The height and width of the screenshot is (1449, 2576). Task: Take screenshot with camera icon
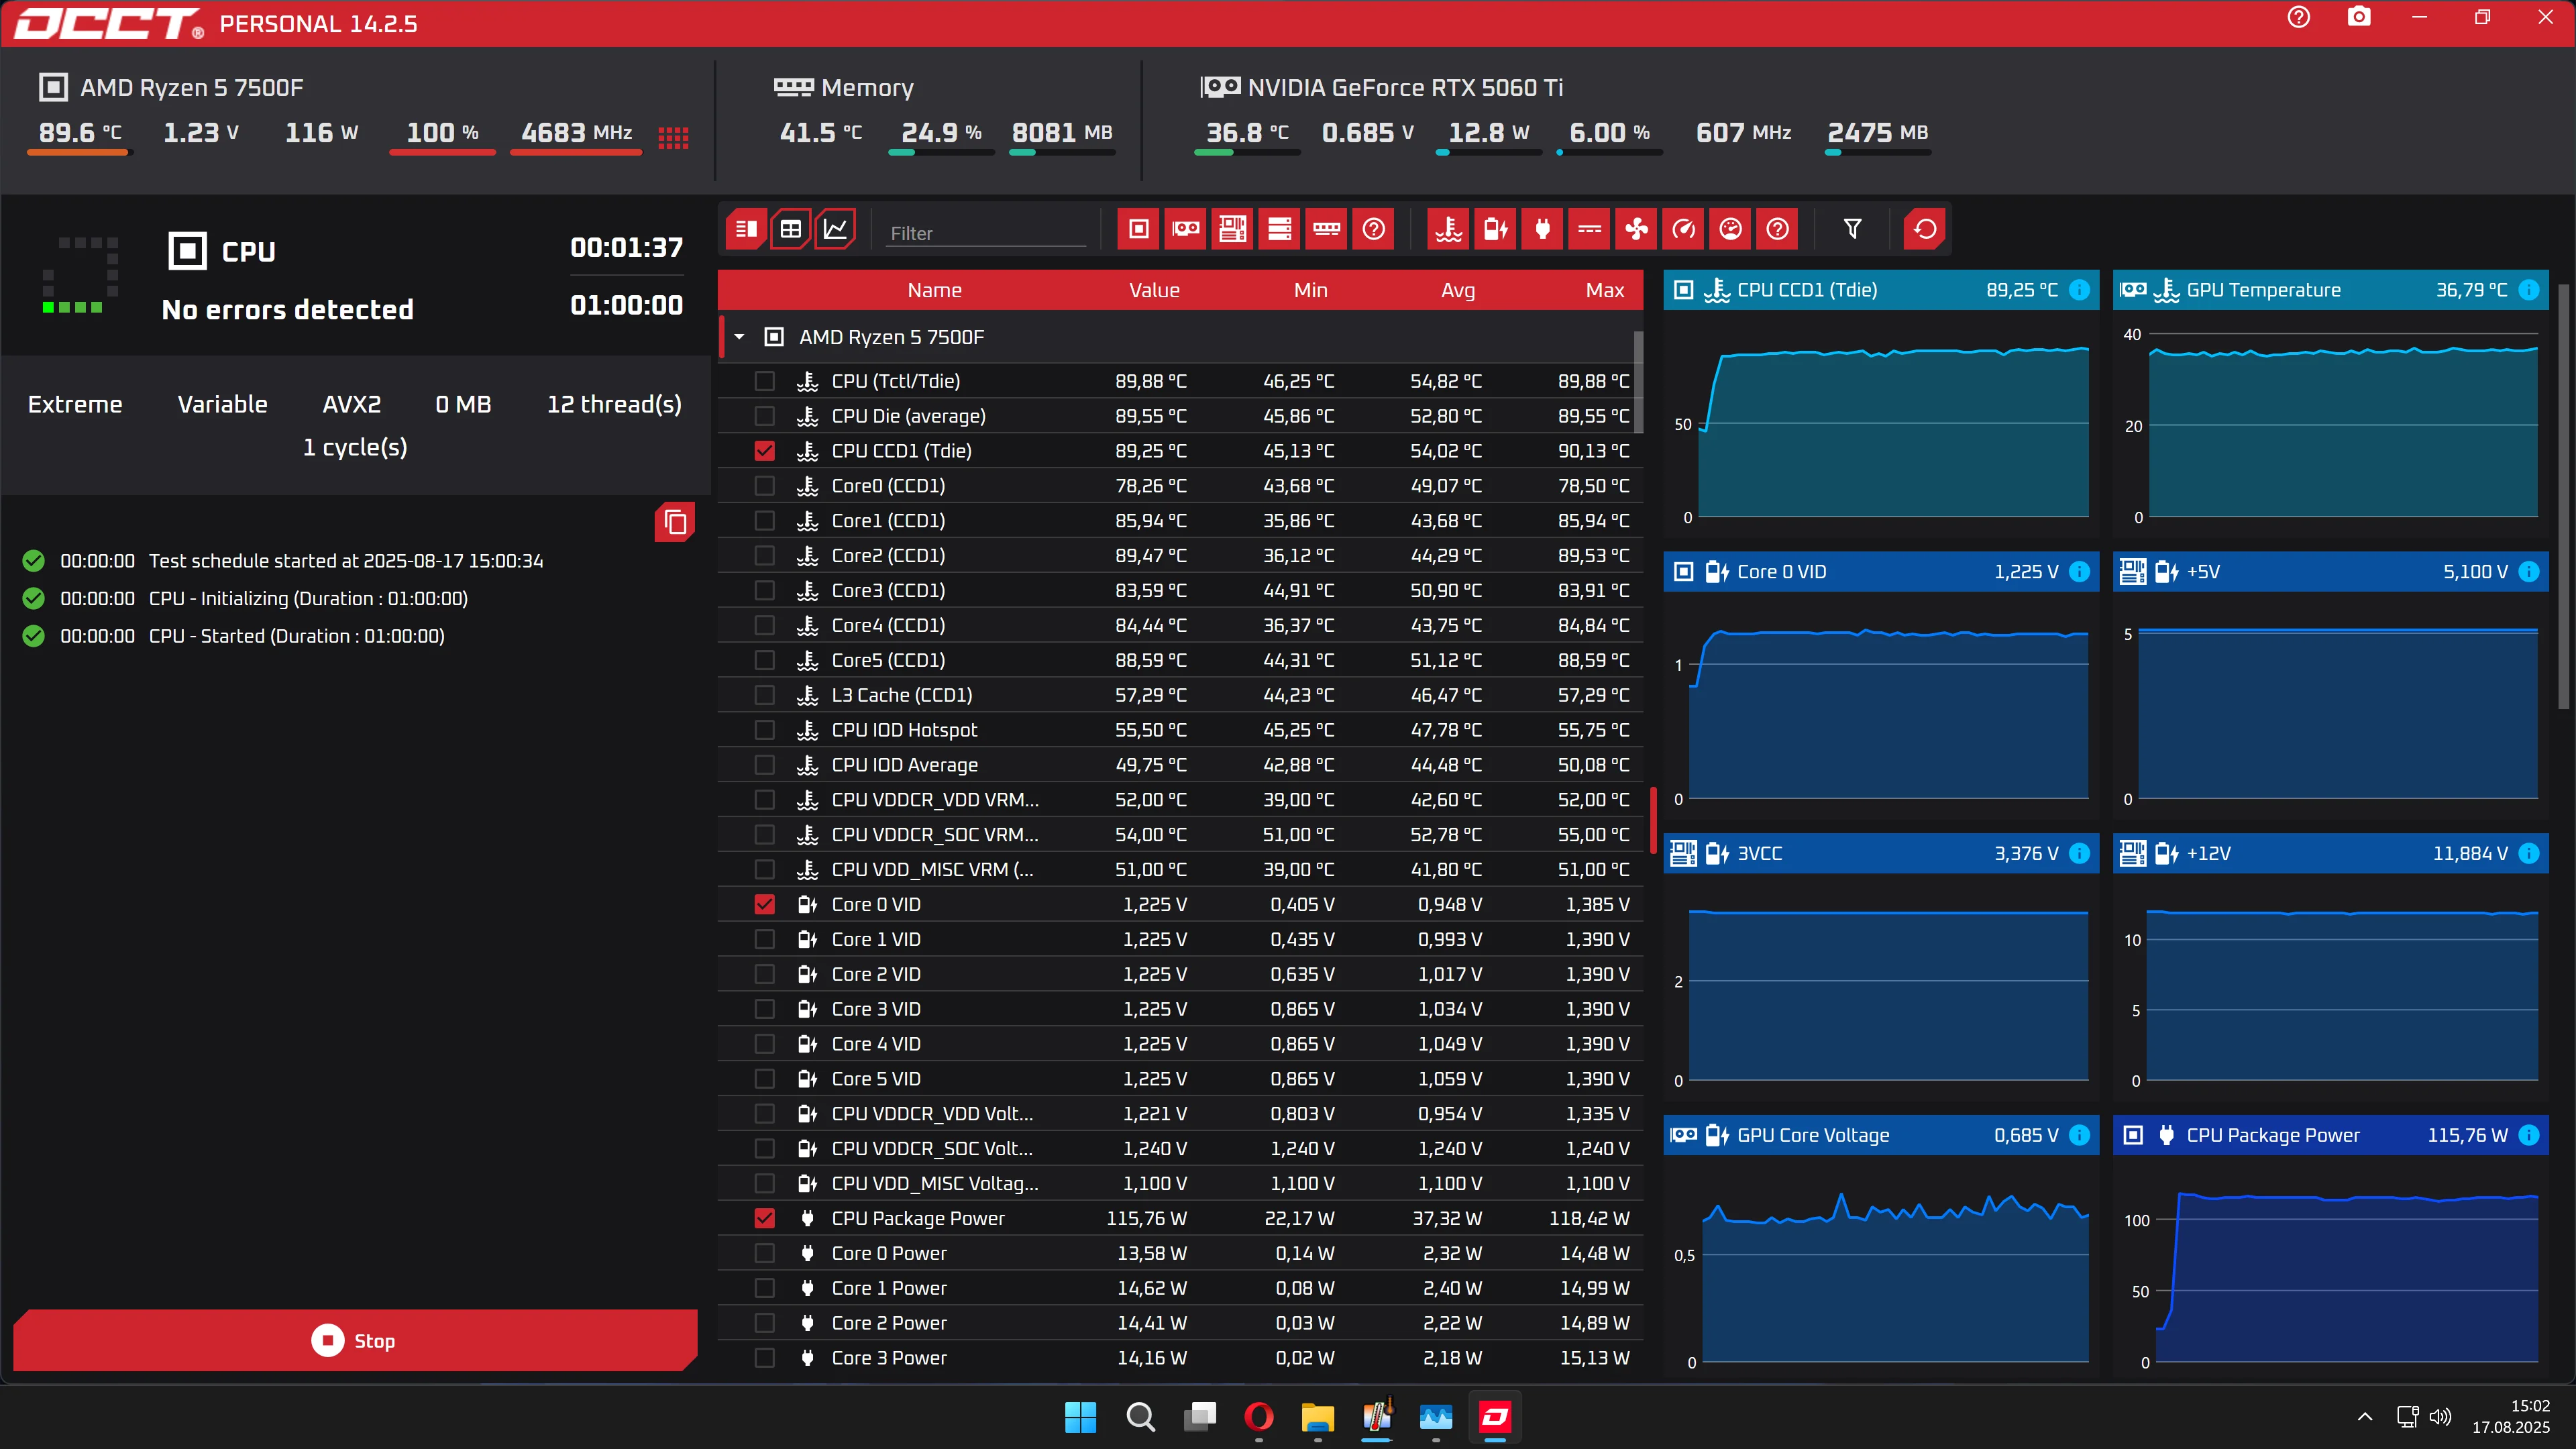pos(2359,17)
